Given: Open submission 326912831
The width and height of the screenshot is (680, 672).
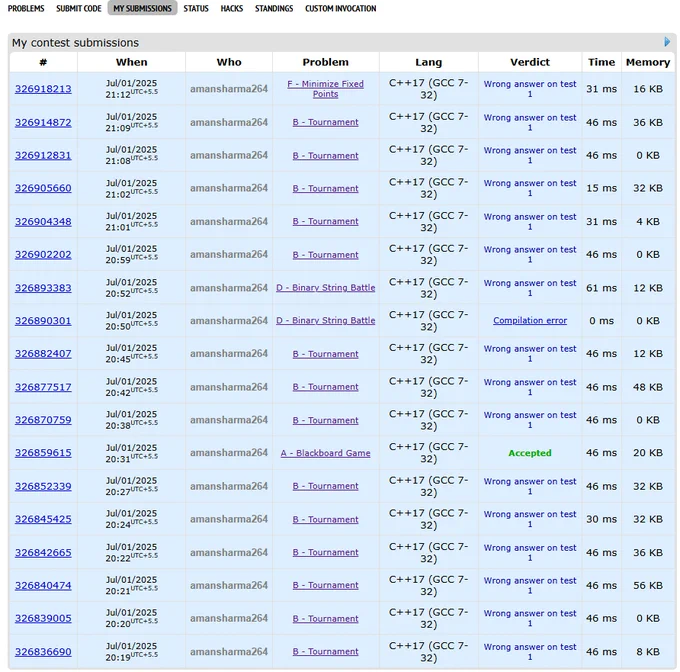Looking at the screenshot, I should point(43,155).
